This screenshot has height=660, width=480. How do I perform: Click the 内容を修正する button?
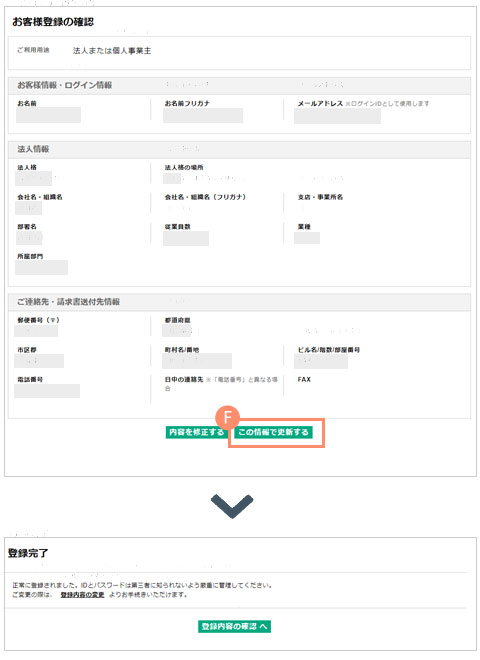(196, 432)
